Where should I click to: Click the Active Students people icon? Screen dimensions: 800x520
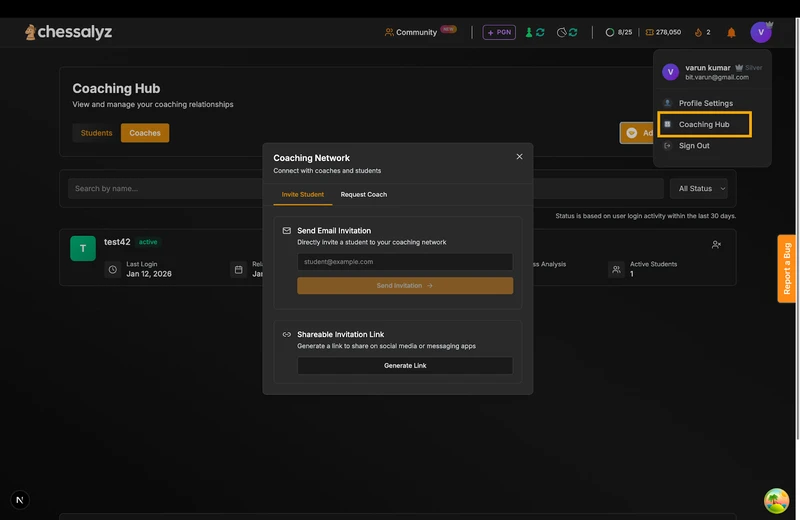616,269
